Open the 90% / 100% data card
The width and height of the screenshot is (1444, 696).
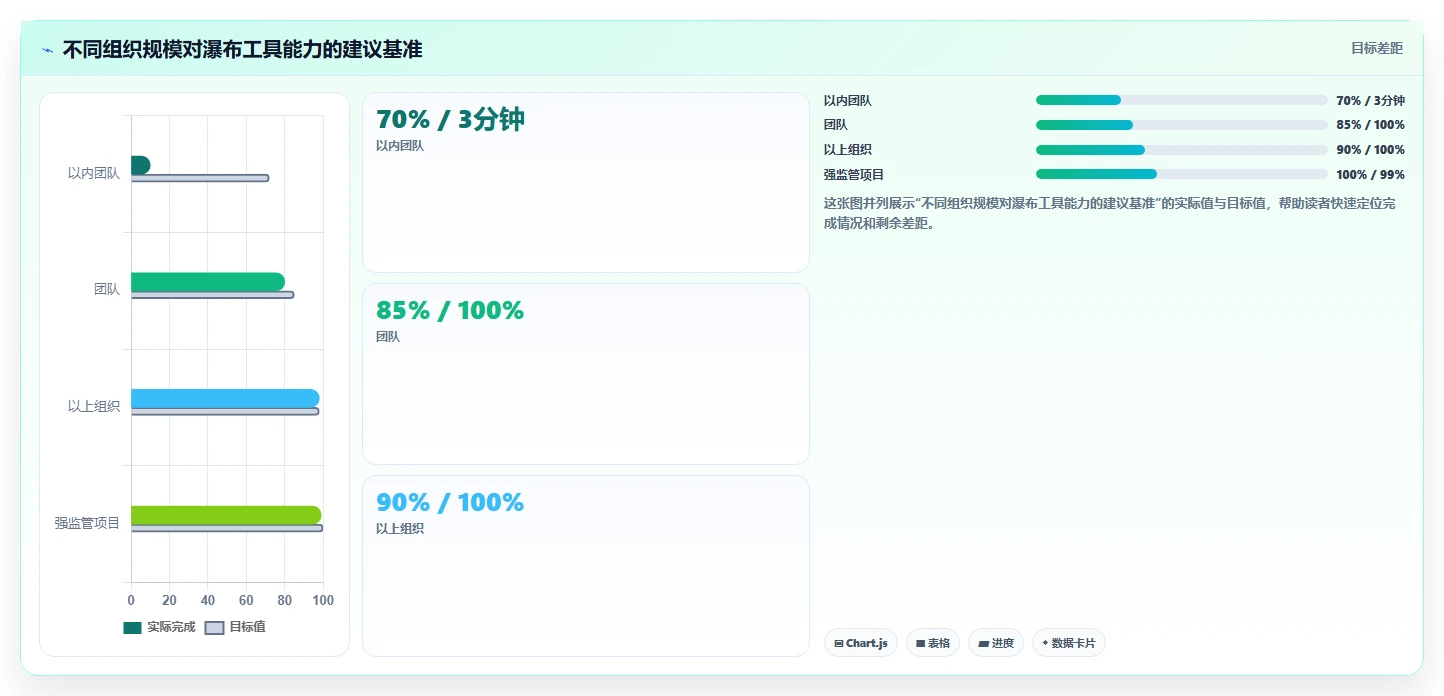coord(585,565)
